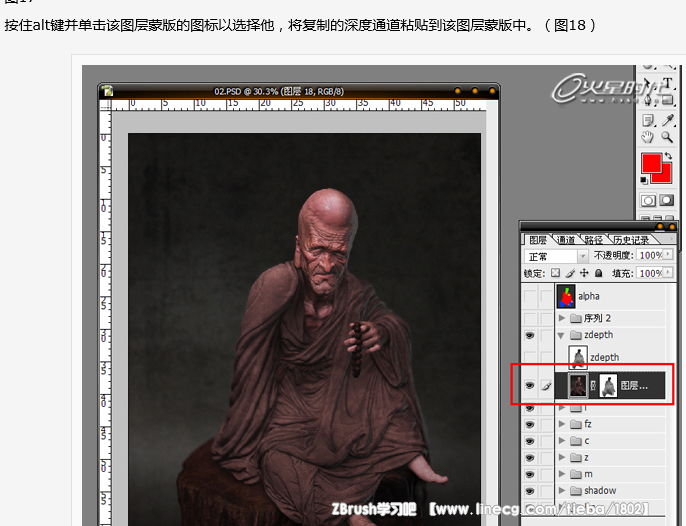Viewport: 686px width, 526px height.
Task: Select the Path Selection arrow tool
Action: 648,83
